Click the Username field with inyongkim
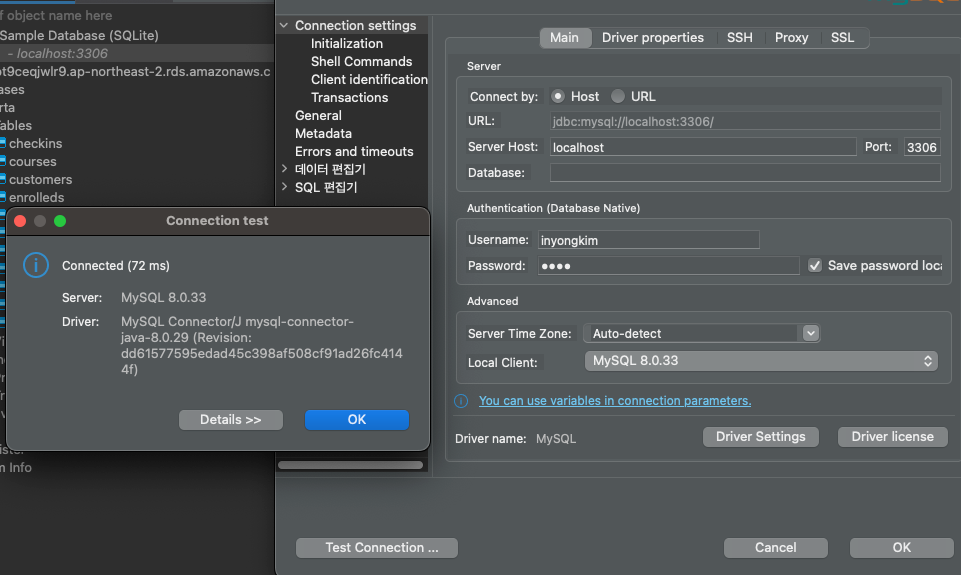This screenshot has width=961, height=575. [x=648, y=240]
